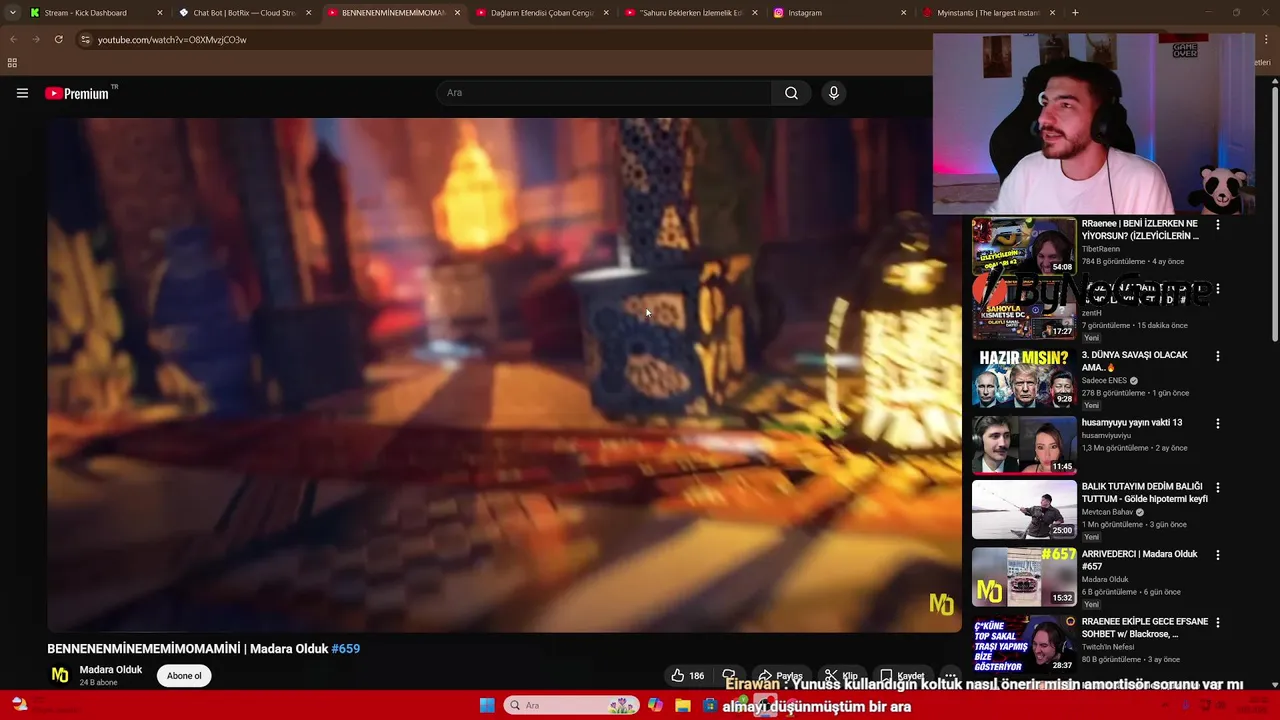Screen dimensions: 1280x720
Task: Open File Explorer from the taskbar
Action: click(683, 705)
